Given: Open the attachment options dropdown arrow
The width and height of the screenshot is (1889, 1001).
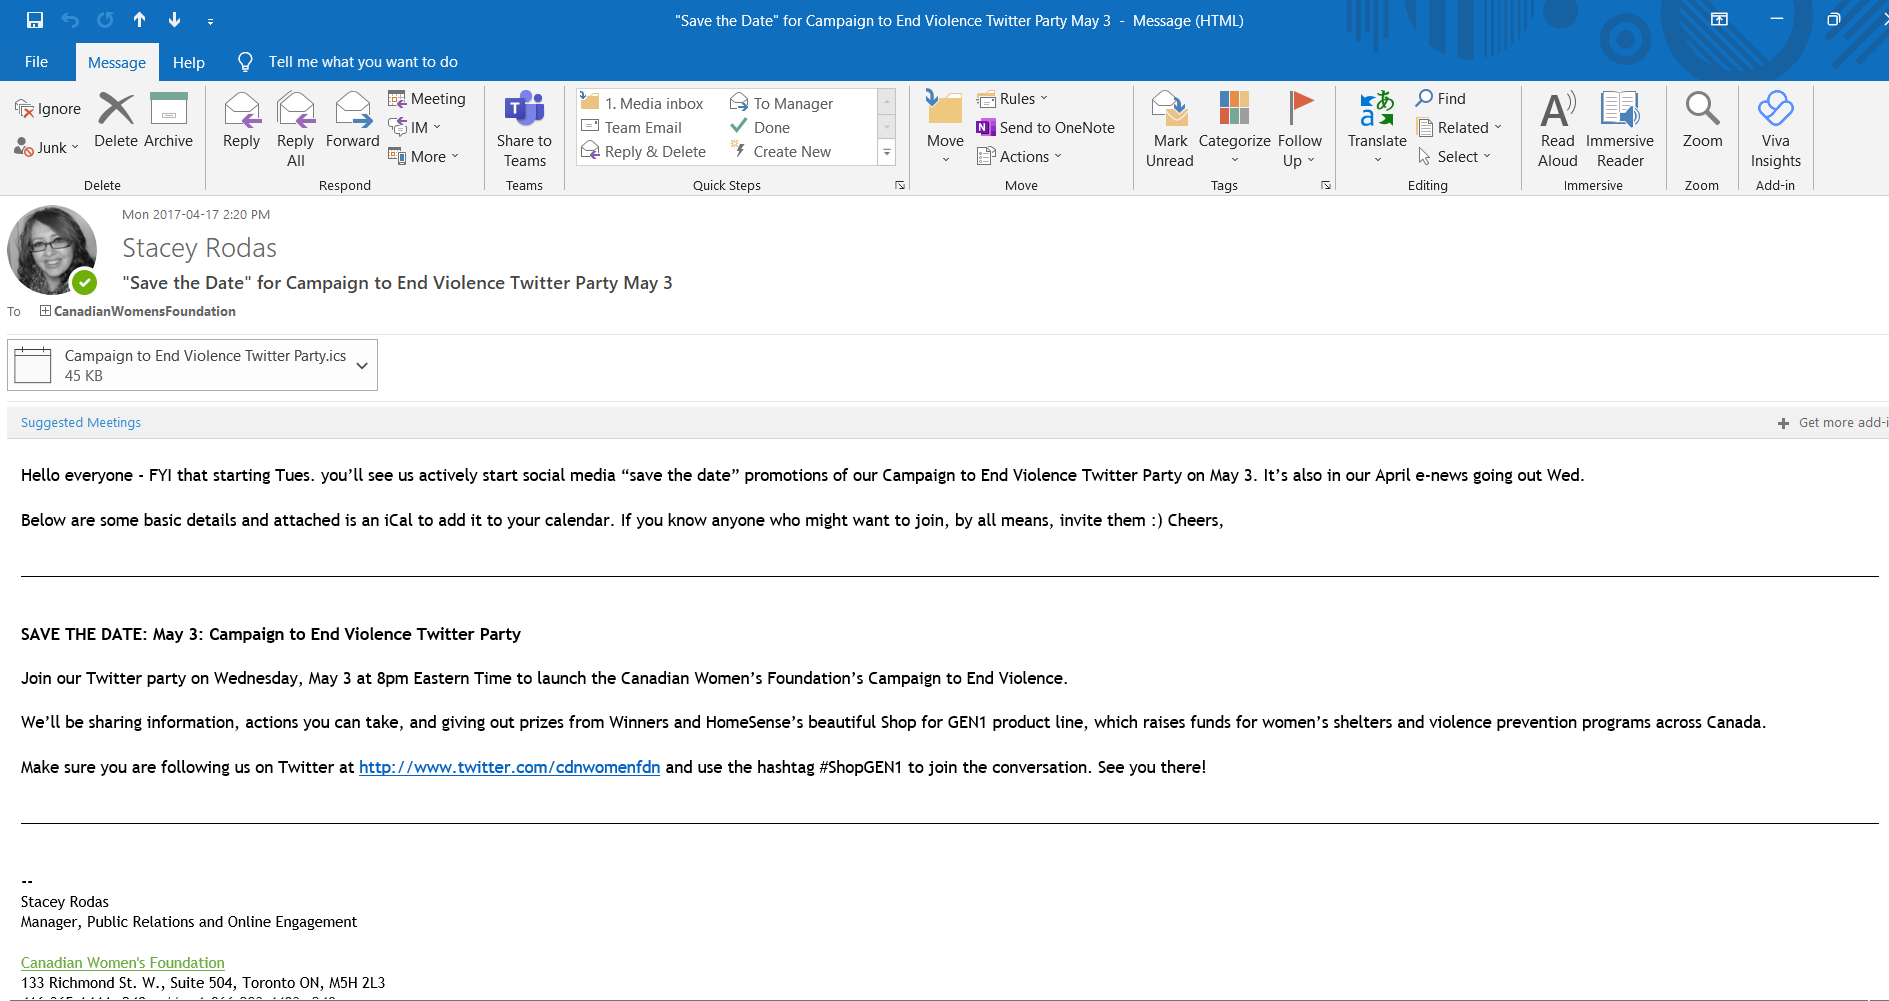Looking at the screenshot, I should click(x=362, y=366).
